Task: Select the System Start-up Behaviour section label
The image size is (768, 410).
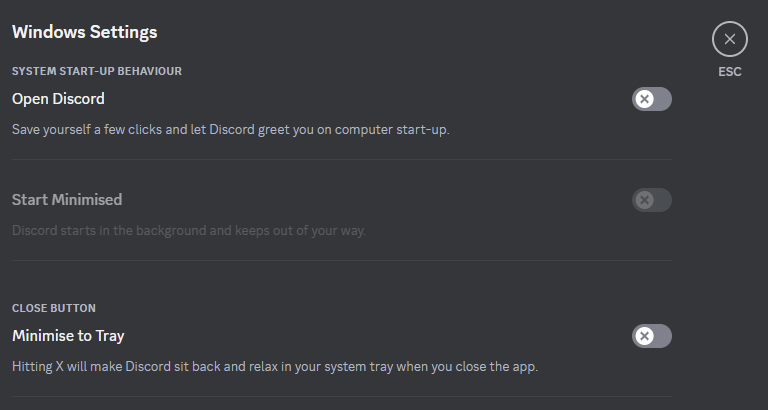Action: [x=97, y=71]
